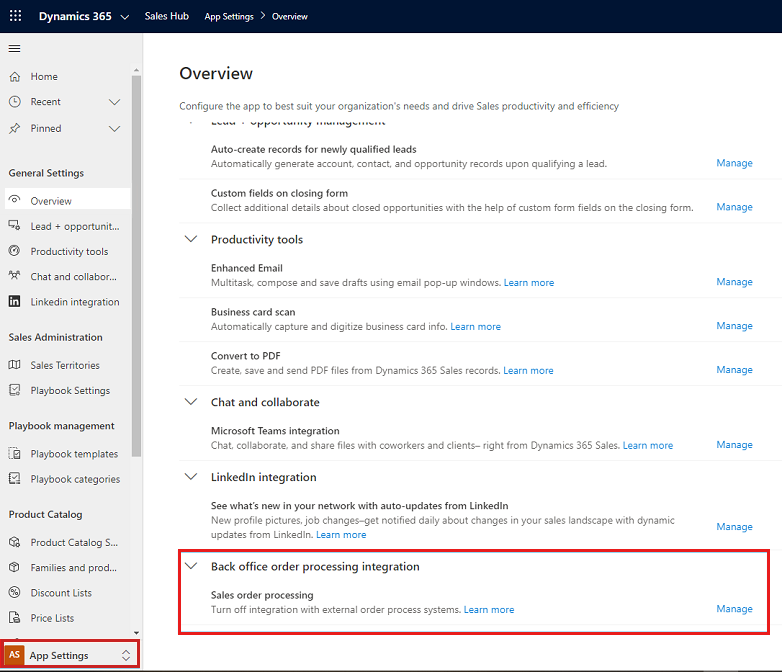Click the Overview breadcrumb in header
The image size is (782, 672).
tap(290, 16)
